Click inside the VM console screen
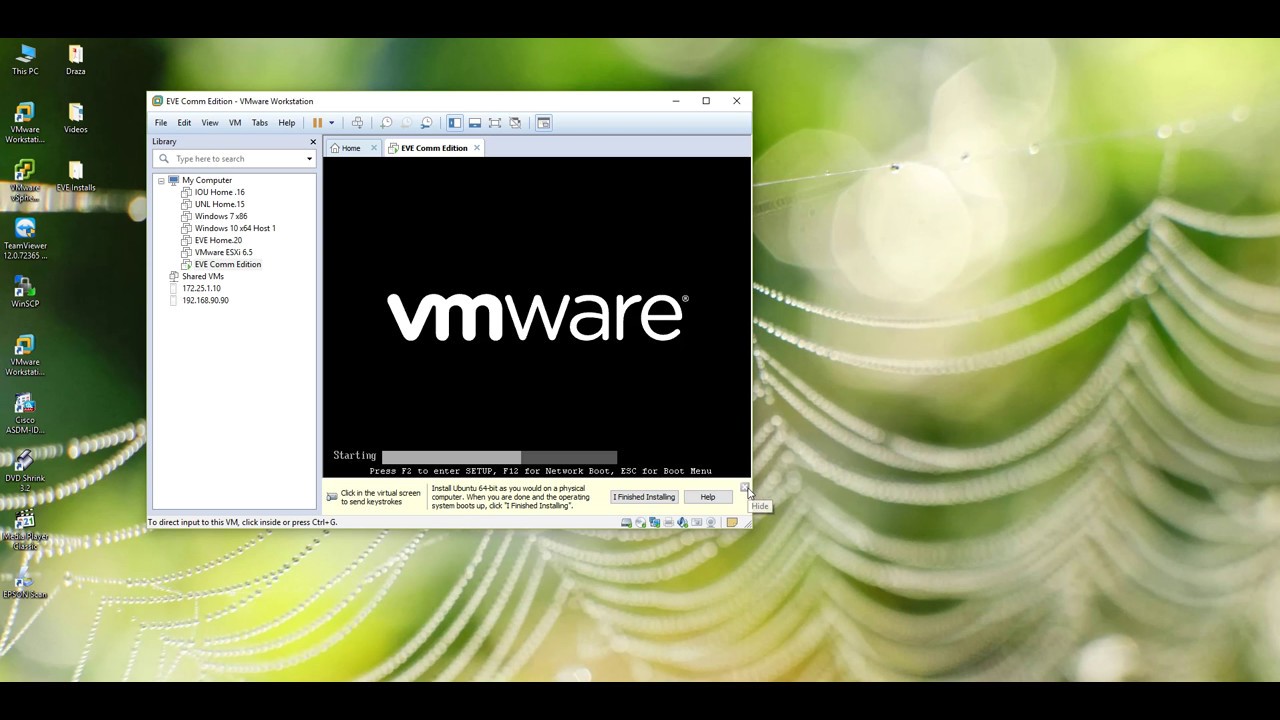The width and height of the screenshot is (1280, 720). click(x=536, y=317)
